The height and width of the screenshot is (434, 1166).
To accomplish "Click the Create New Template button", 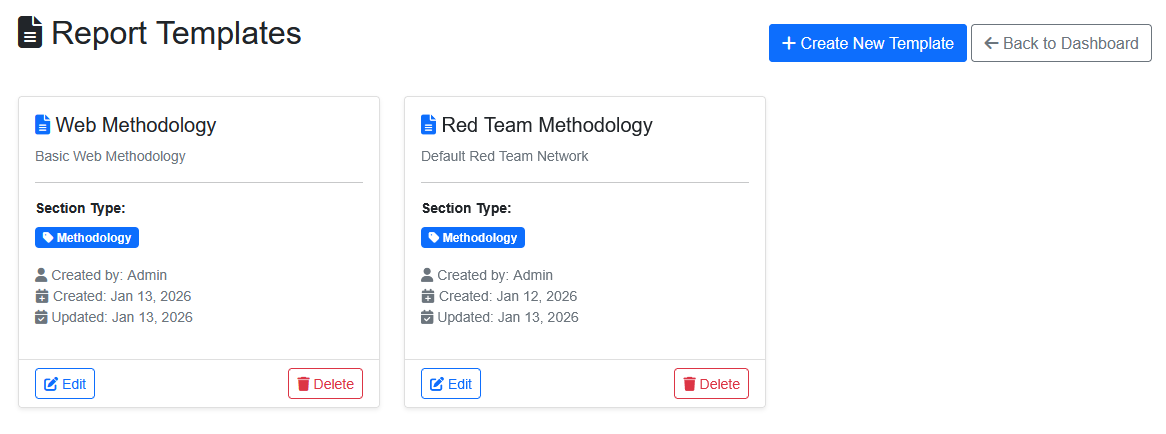I will click(x=867, y=43).
